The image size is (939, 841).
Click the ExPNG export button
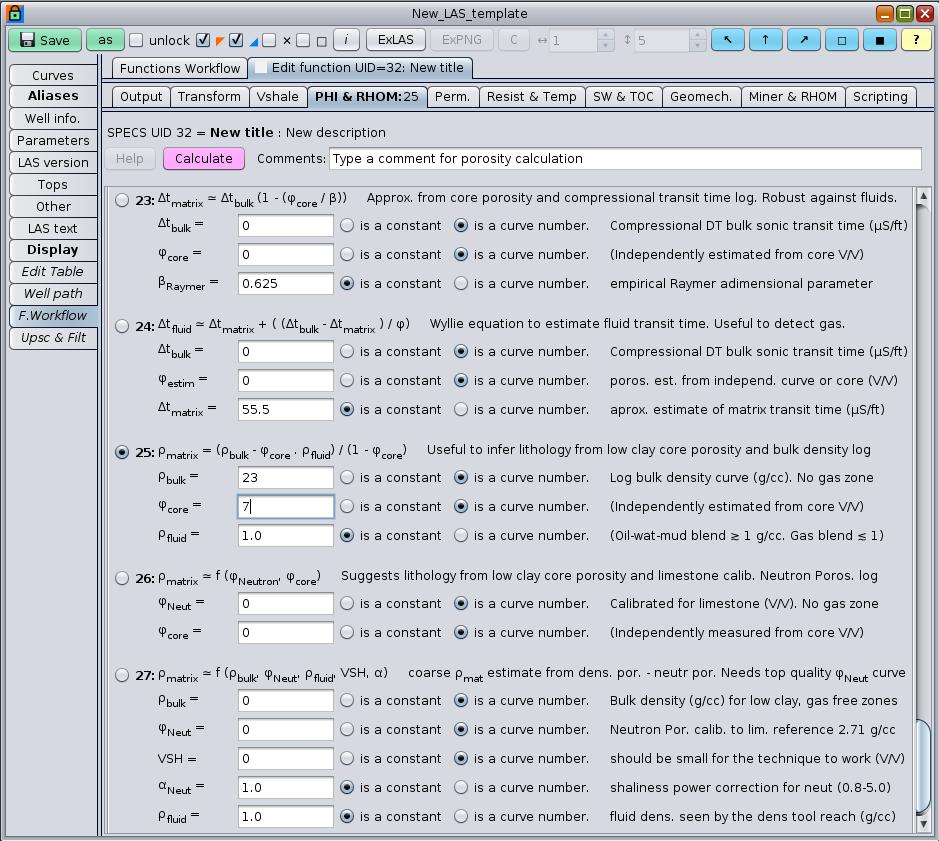pyautogui.click(x=462, y=40)
